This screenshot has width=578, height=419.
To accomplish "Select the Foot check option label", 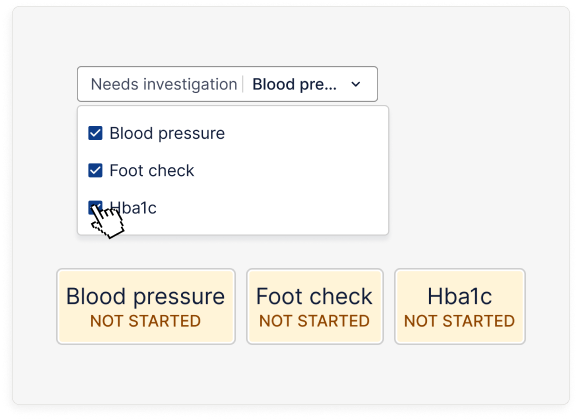I will 152,170.
